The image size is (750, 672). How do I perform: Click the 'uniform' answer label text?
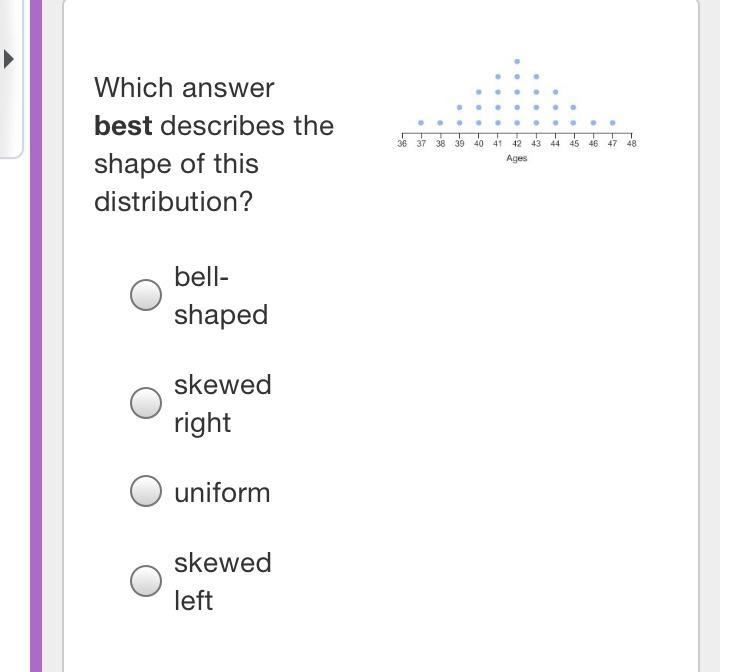coord(222,493)
